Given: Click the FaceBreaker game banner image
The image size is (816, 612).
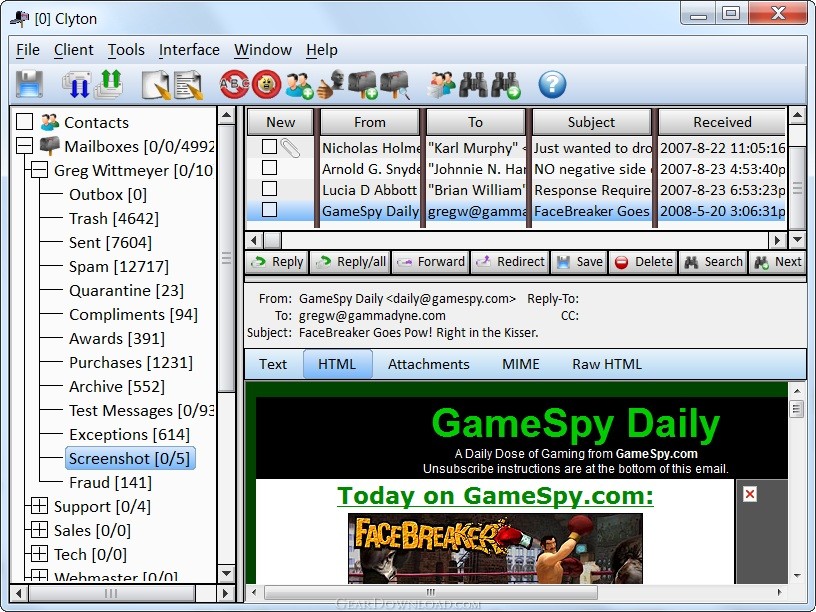Looking at the screenshot, I should click(495, 548).
